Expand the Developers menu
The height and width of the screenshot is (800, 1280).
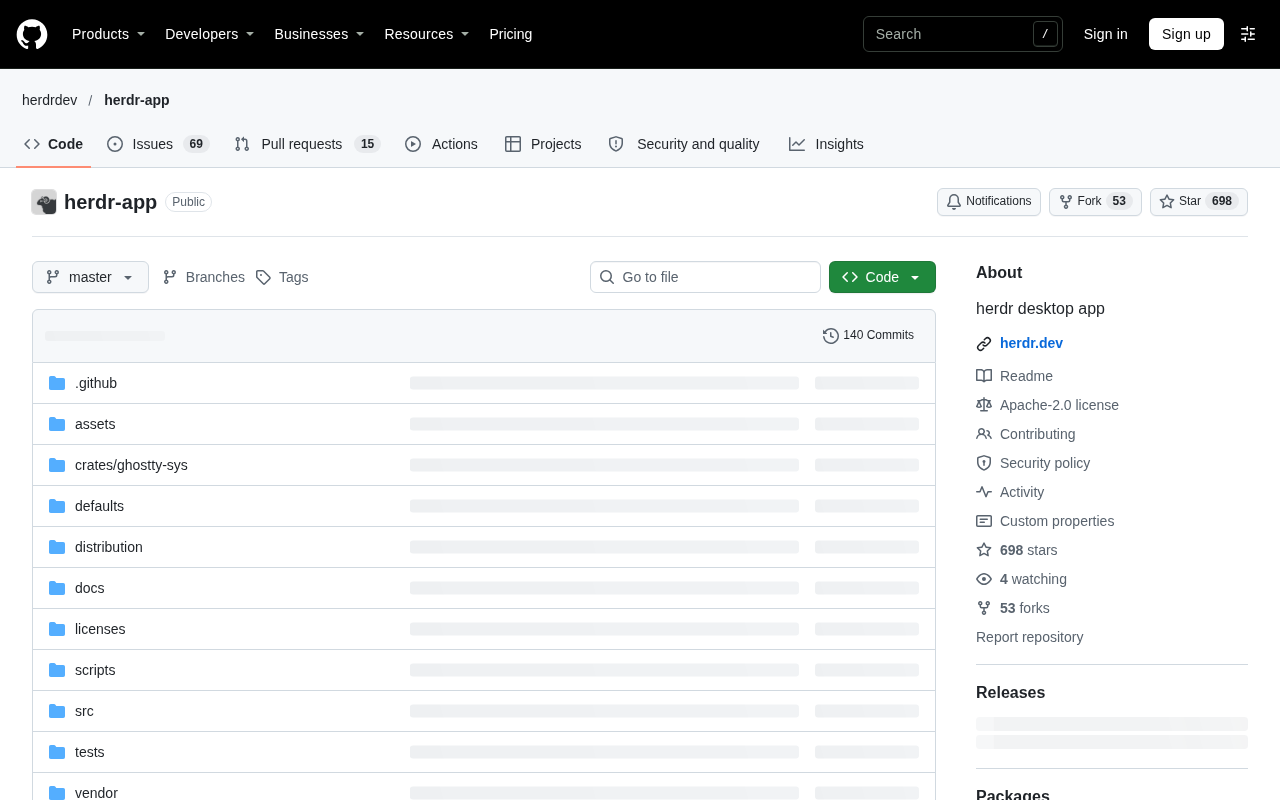(x=210, y=34)
